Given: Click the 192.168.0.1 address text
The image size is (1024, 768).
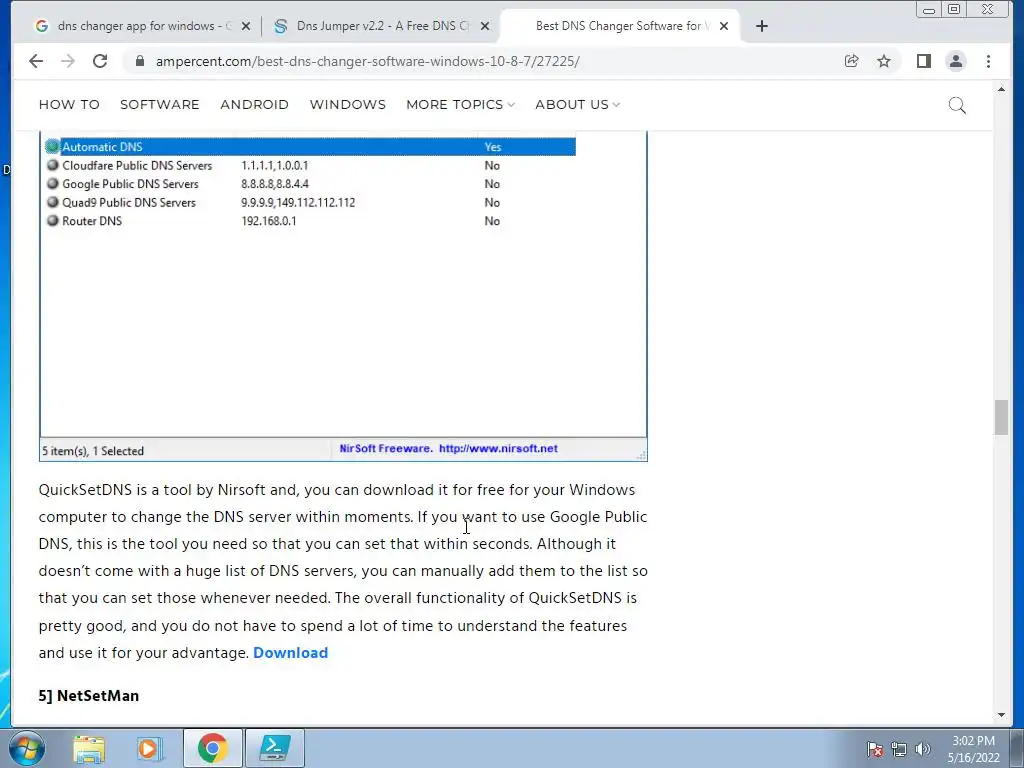Looking at the screenshot, I should [268, 221].
